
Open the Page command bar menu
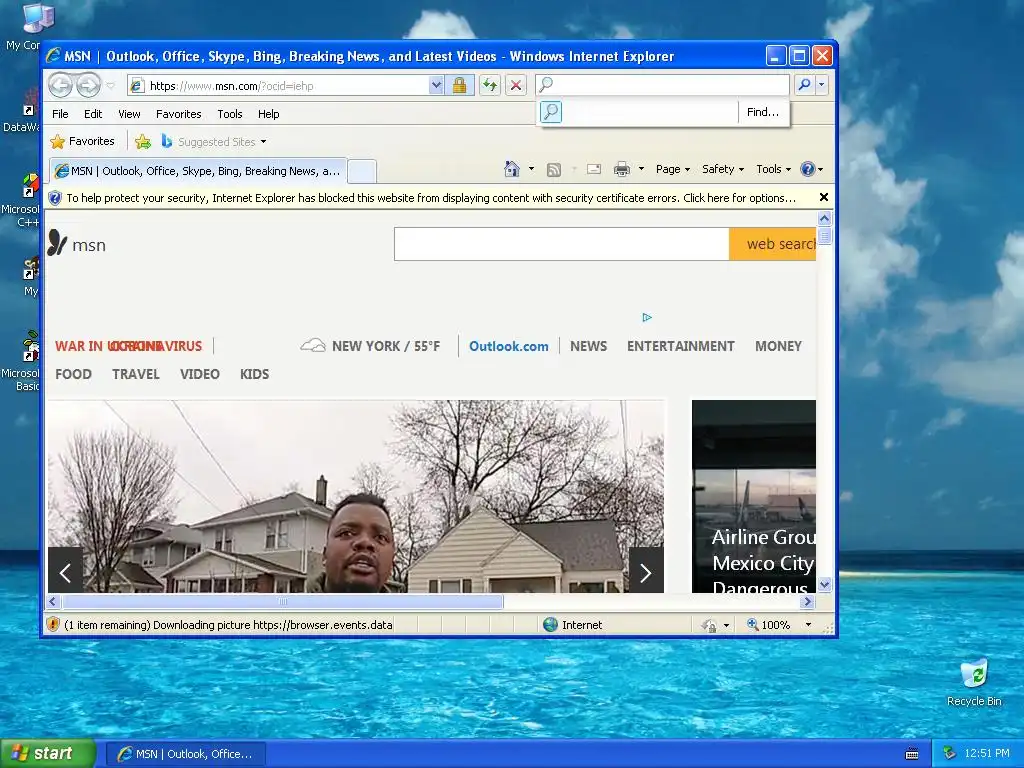click(673, 169)
